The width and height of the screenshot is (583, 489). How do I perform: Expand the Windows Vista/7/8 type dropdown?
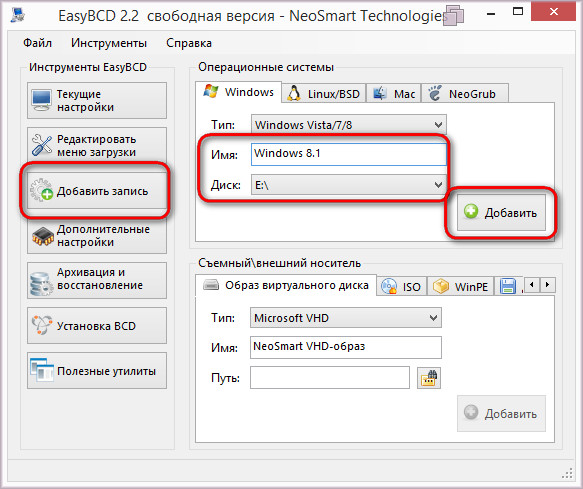[349, 125]
